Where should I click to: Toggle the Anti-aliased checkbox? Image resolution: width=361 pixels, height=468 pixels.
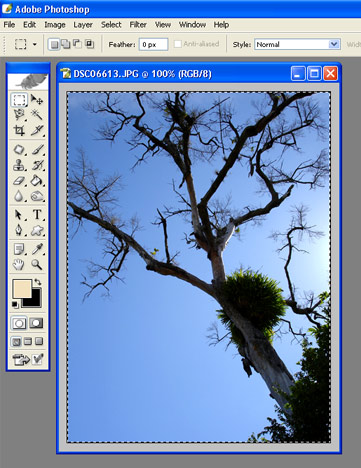[178, 44]
